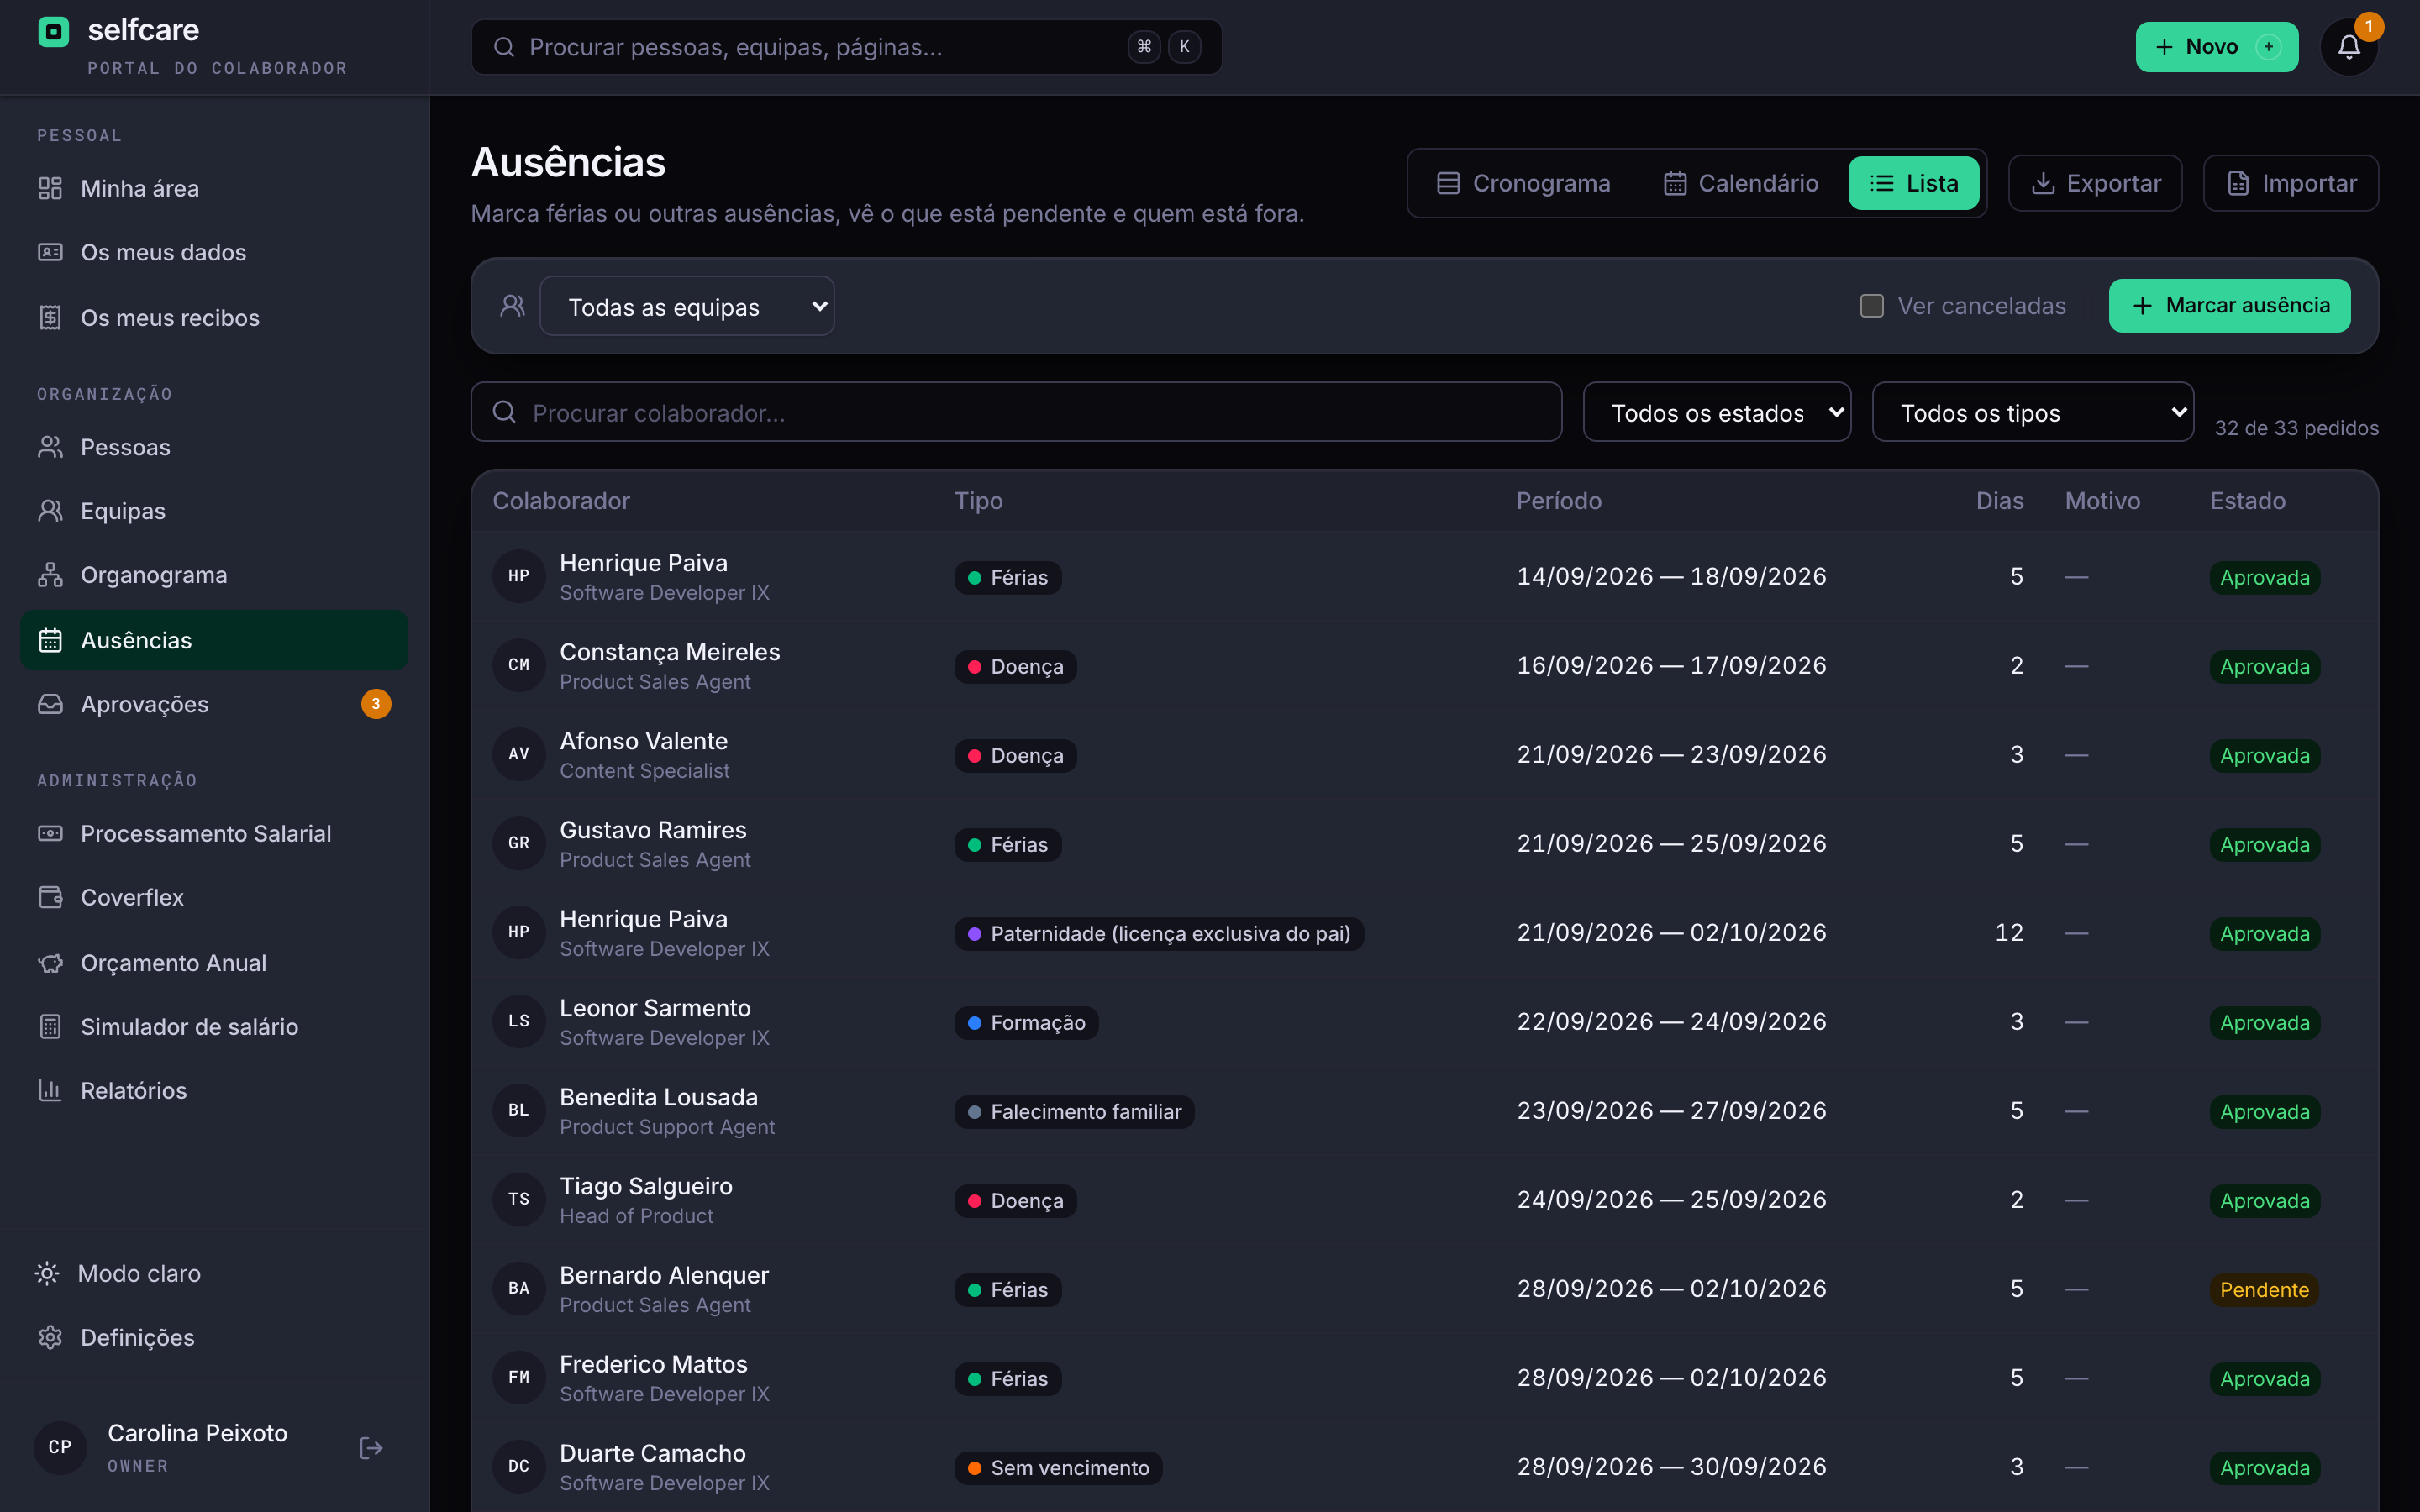The height and width of the screenshot is (1512, 2420).
Task: Click the Coverflex wallet icon
Action: pos(50,897)
